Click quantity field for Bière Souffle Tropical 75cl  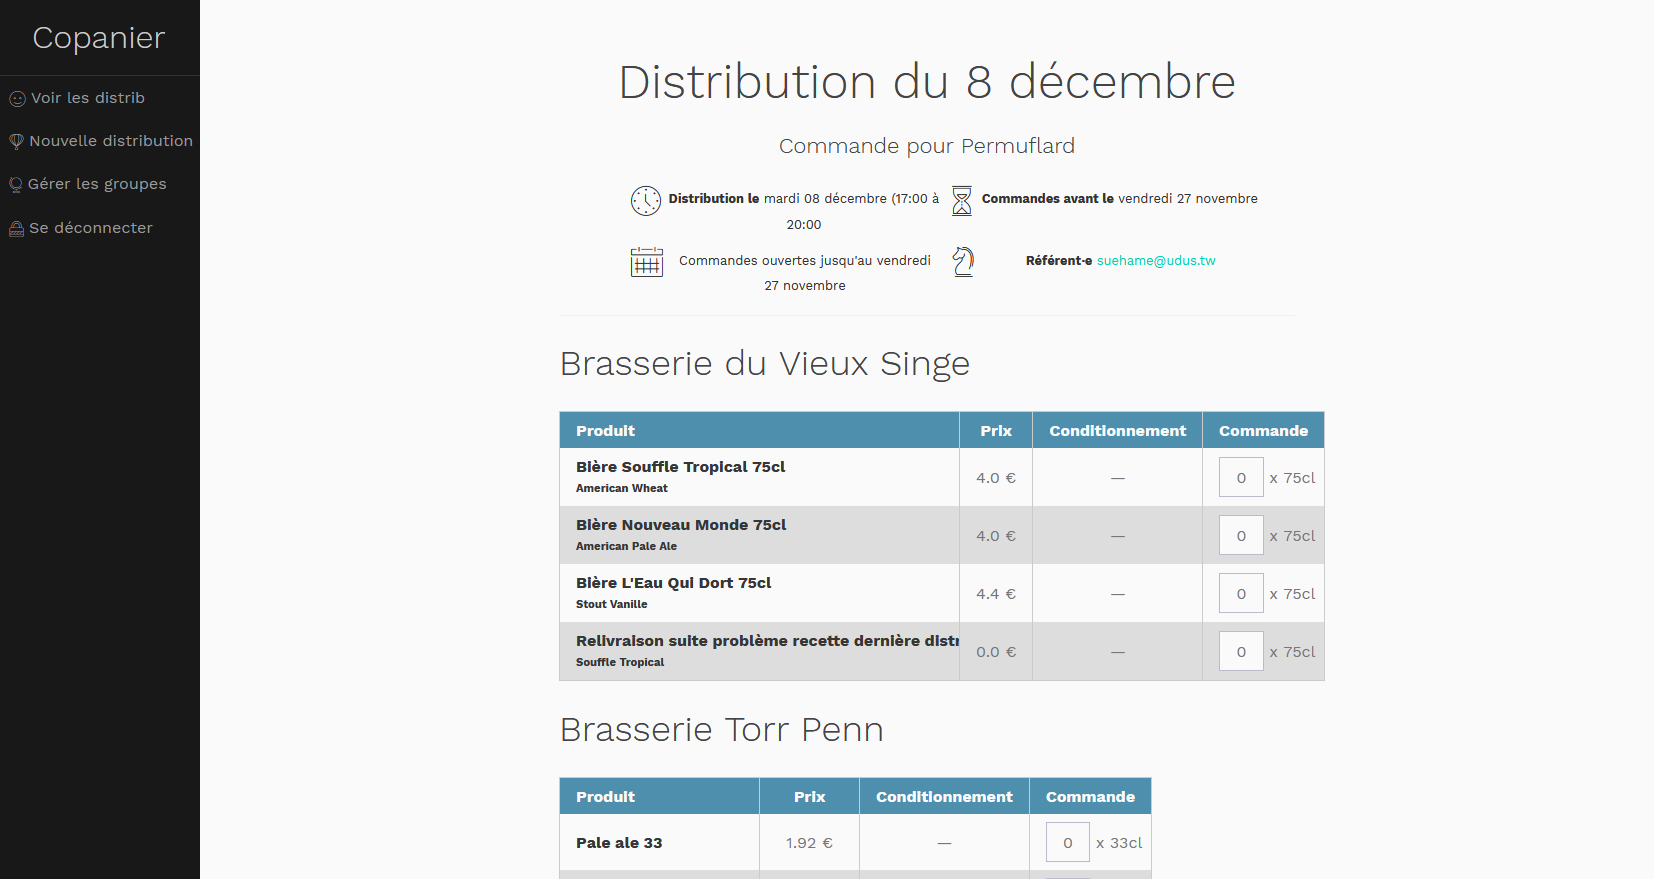point(1241,477)
